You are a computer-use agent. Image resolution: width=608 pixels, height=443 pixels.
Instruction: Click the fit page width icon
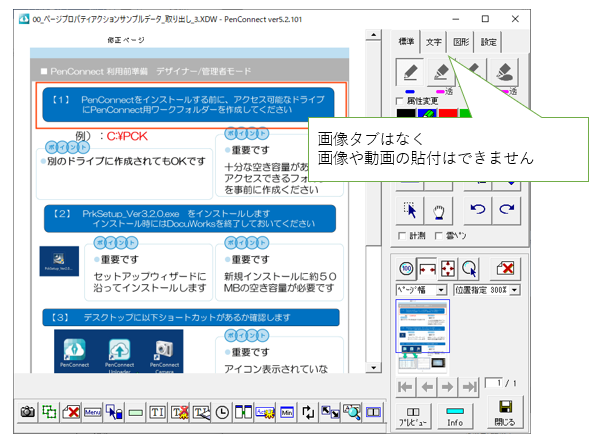pyautogui.click(x=427, y=268)
